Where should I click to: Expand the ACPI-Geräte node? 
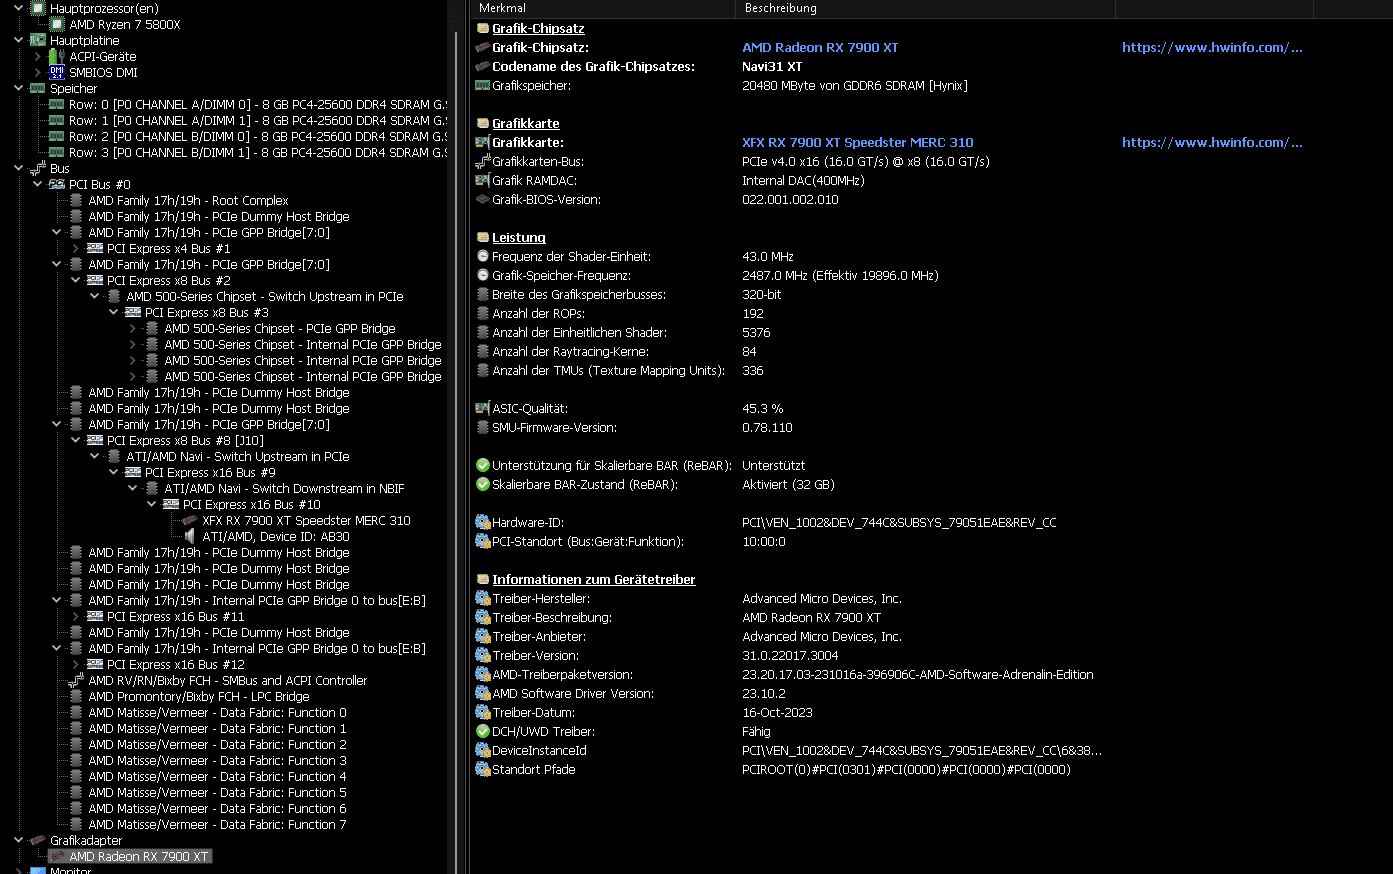[38, 56]
